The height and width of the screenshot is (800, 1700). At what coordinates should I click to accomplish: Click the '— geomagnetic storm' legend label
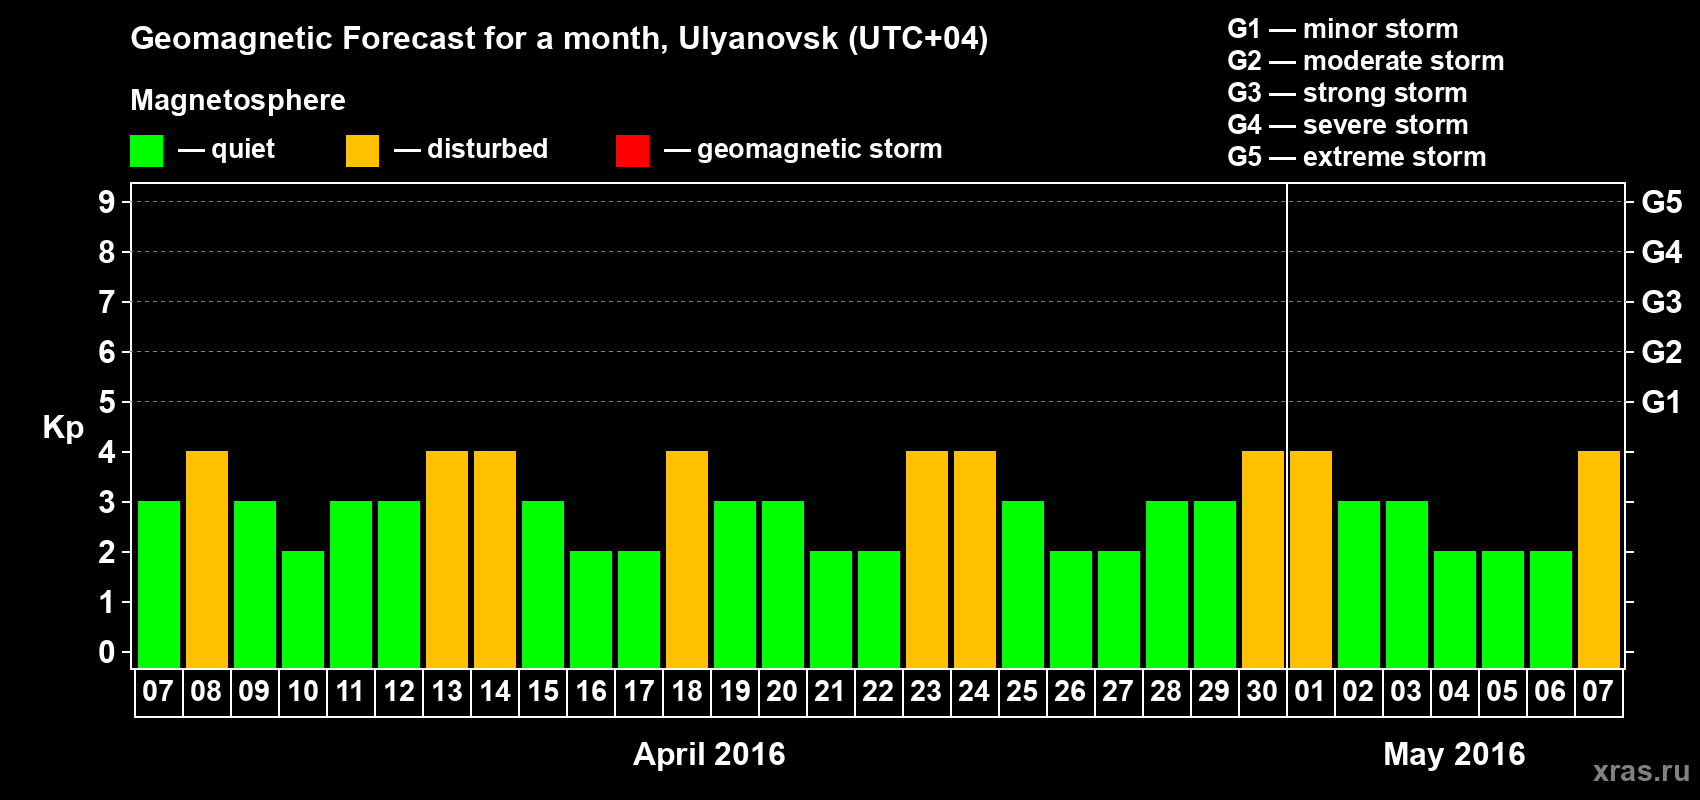(x=803, y=150)
